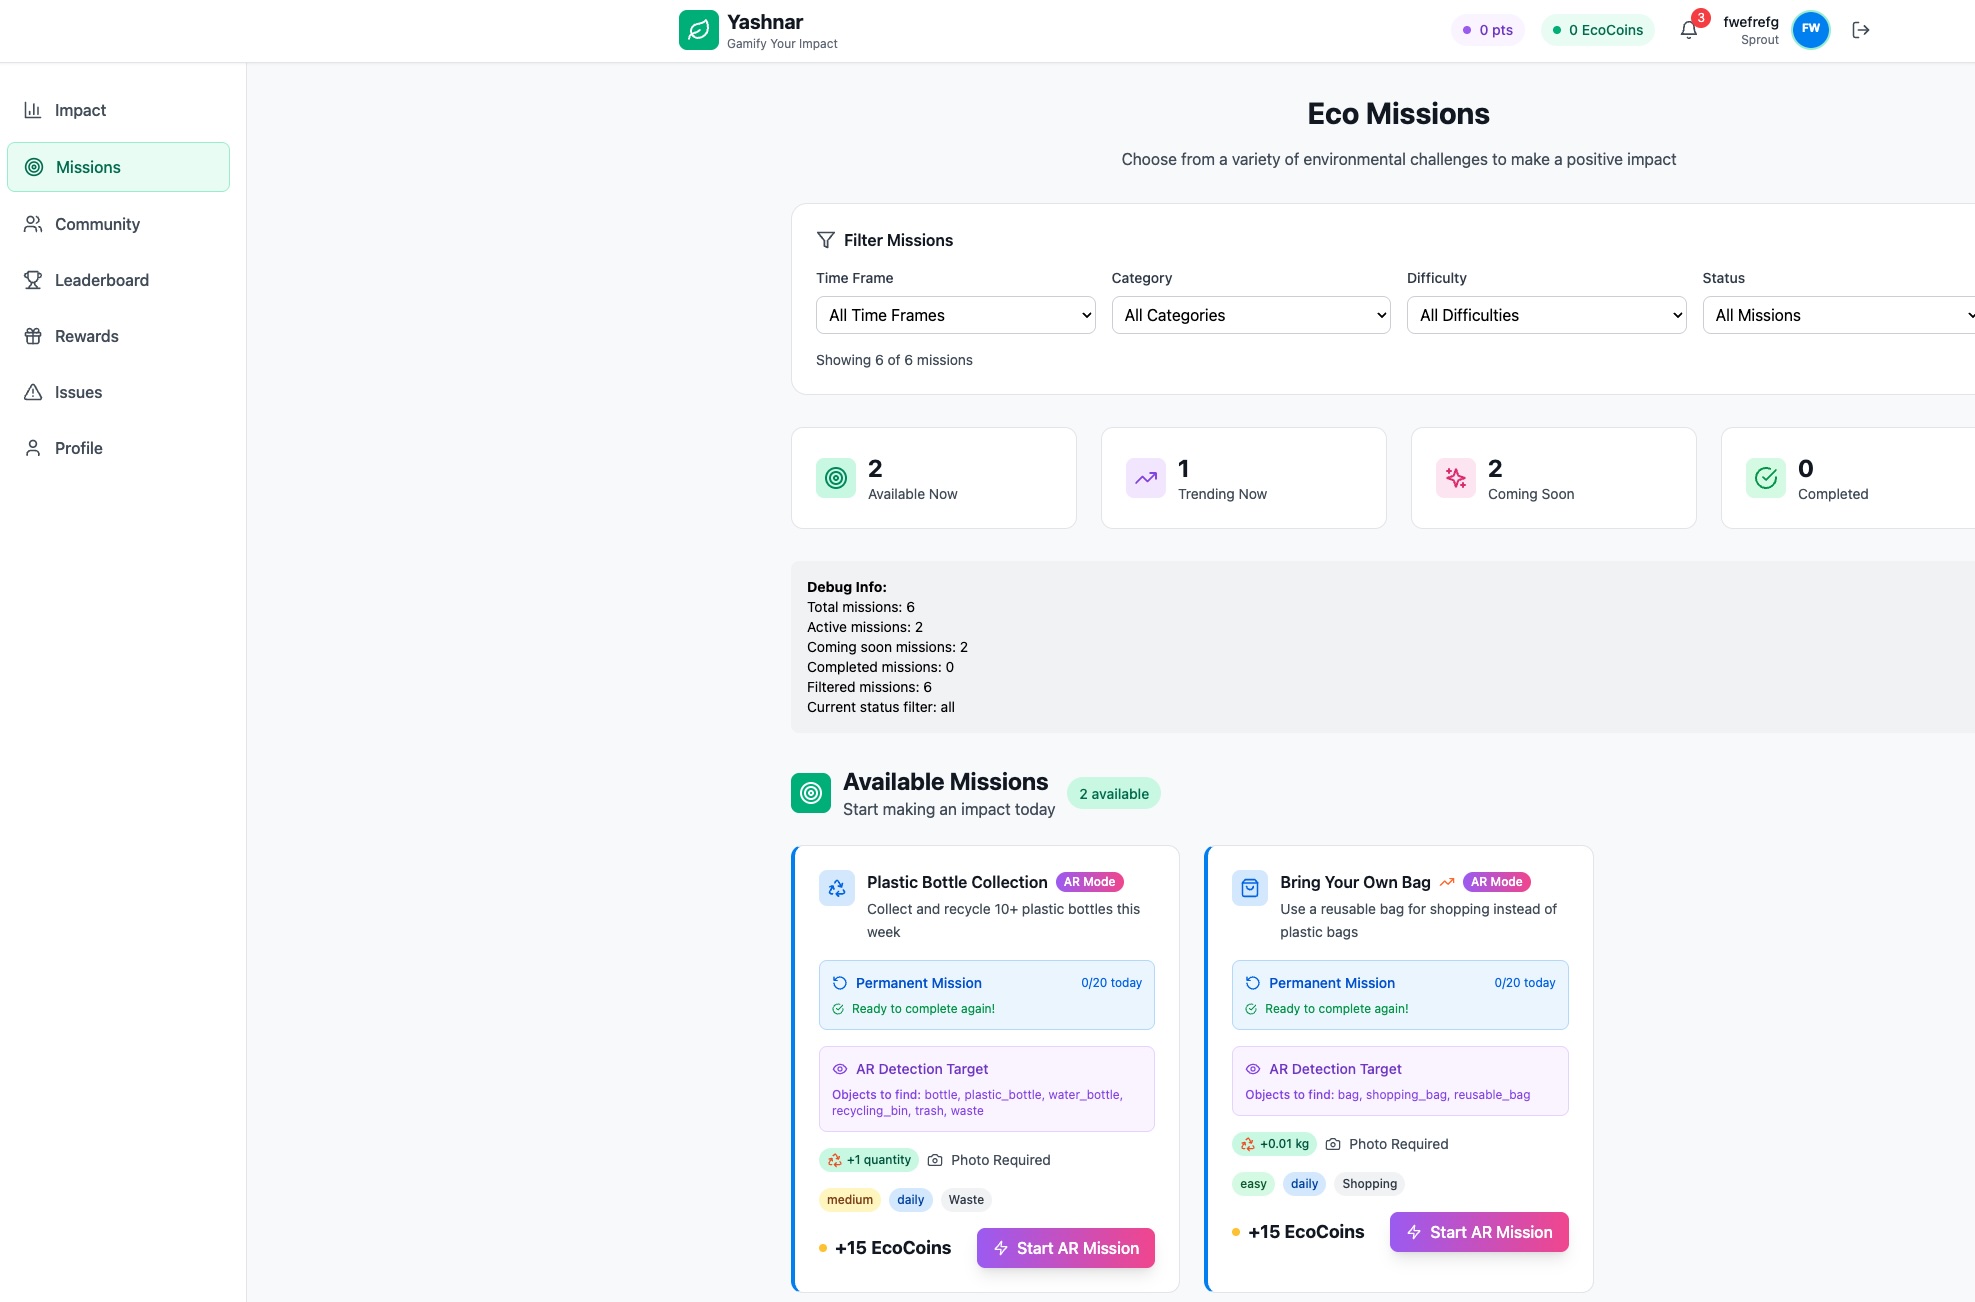This screenshot has height=1302, width=1975.
Task: Click the recycle icon on Plastic Bottle Collection
Action: pyautogui.click(x=837, y=888)
